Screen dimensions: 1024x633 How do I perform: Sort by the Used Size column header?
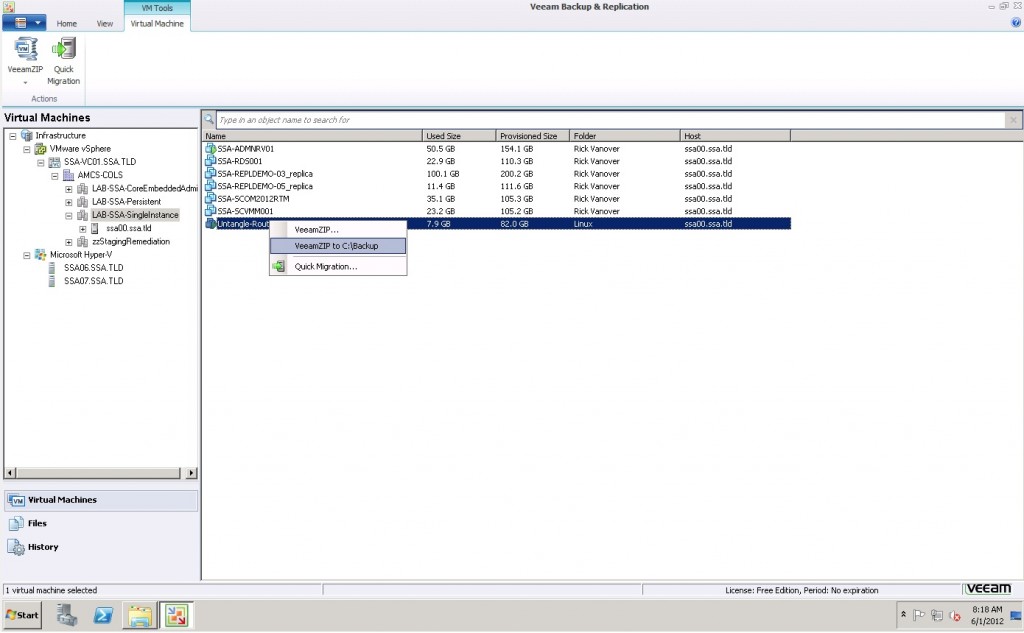(459, 136)
